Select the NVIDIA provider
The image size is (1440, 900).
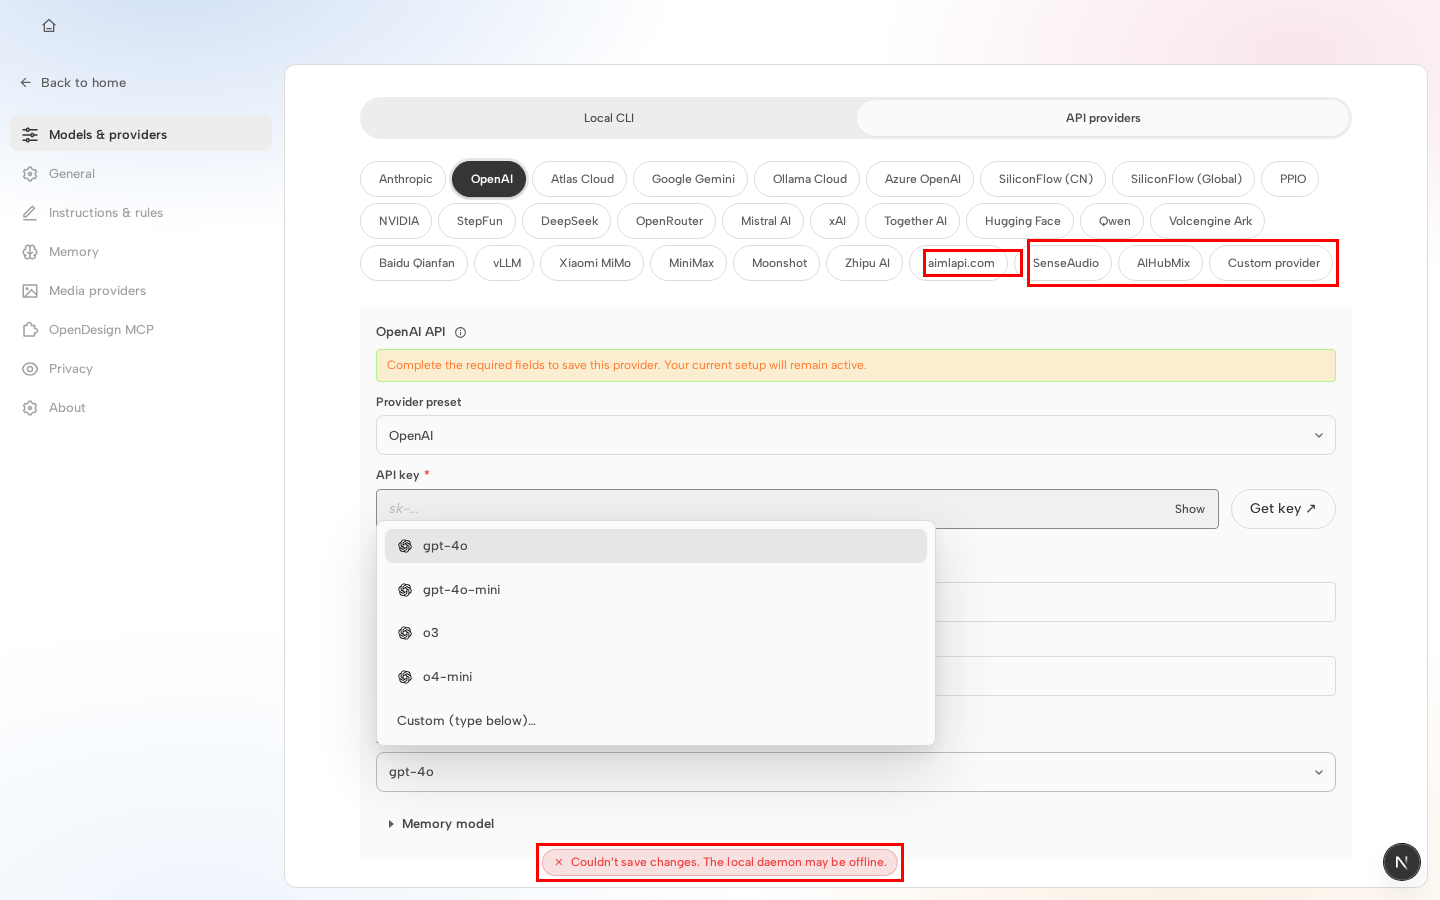tap(397, 221)
